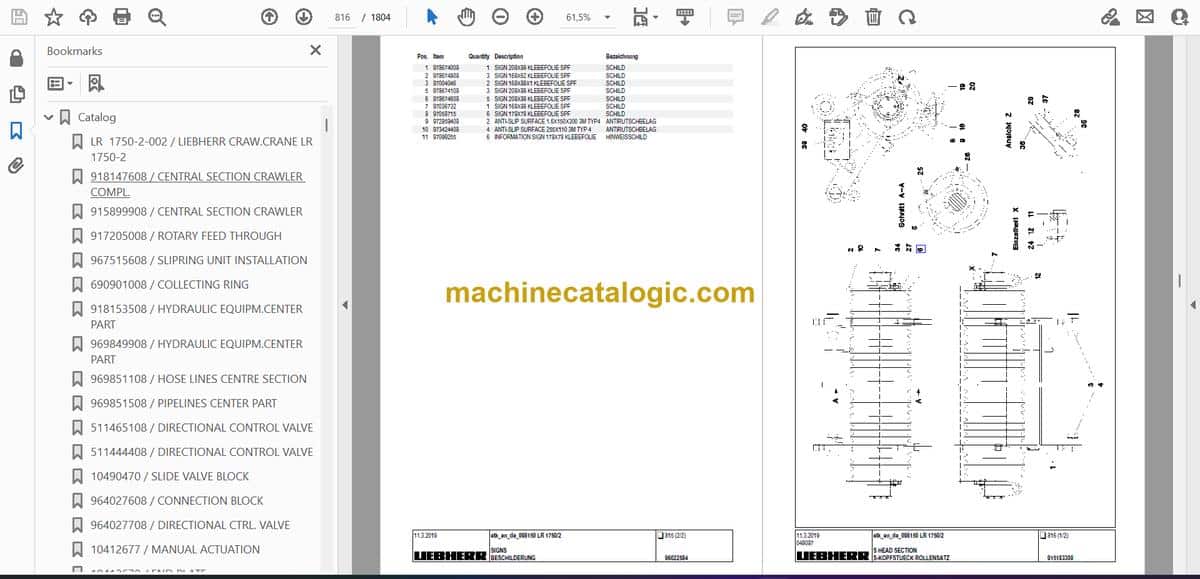Image resolution: width=1200 pixels, height=579 pixels.
Task: Open the Add comment note tool
Action: click(x=735, y=17)
